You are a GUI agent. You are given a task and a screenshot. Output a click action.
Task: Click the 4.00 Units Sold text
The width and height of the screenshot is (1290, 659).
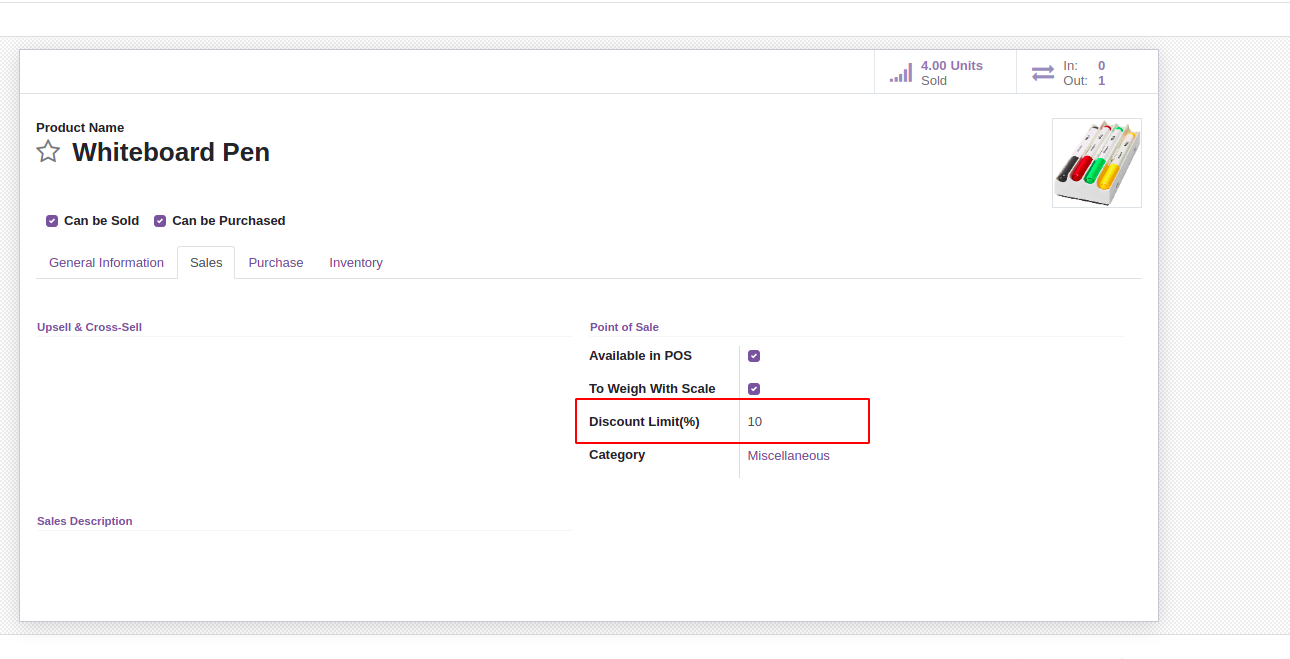point(951,73)
